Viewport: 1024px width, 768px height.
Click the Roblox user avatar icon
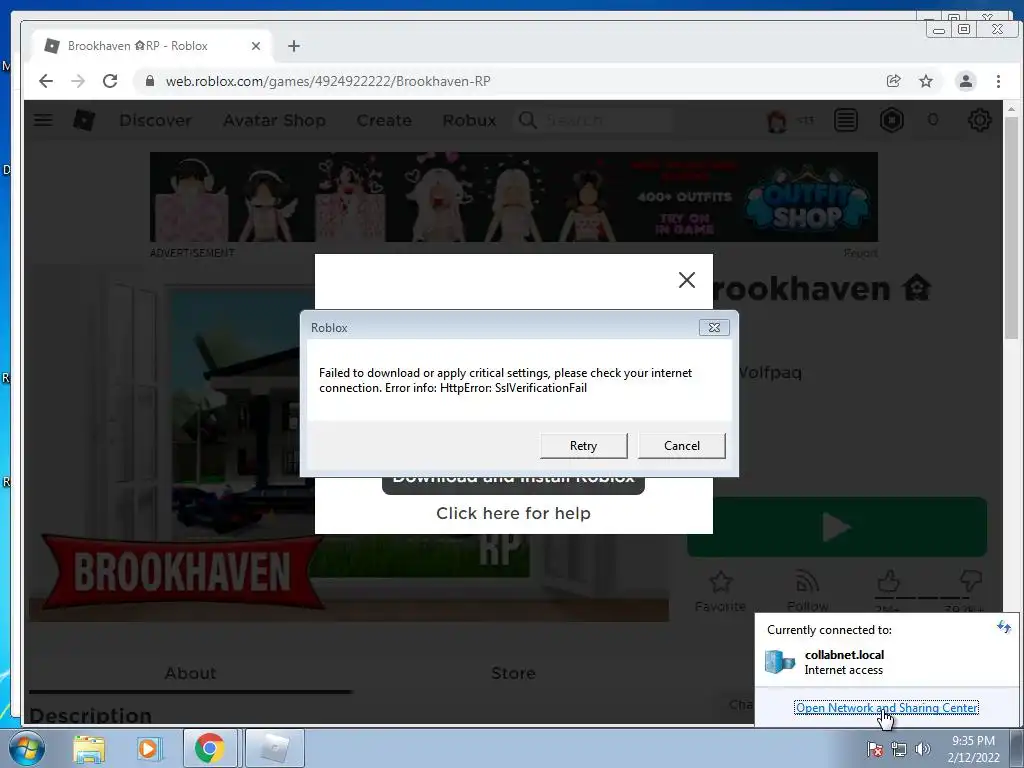[776, 121]
